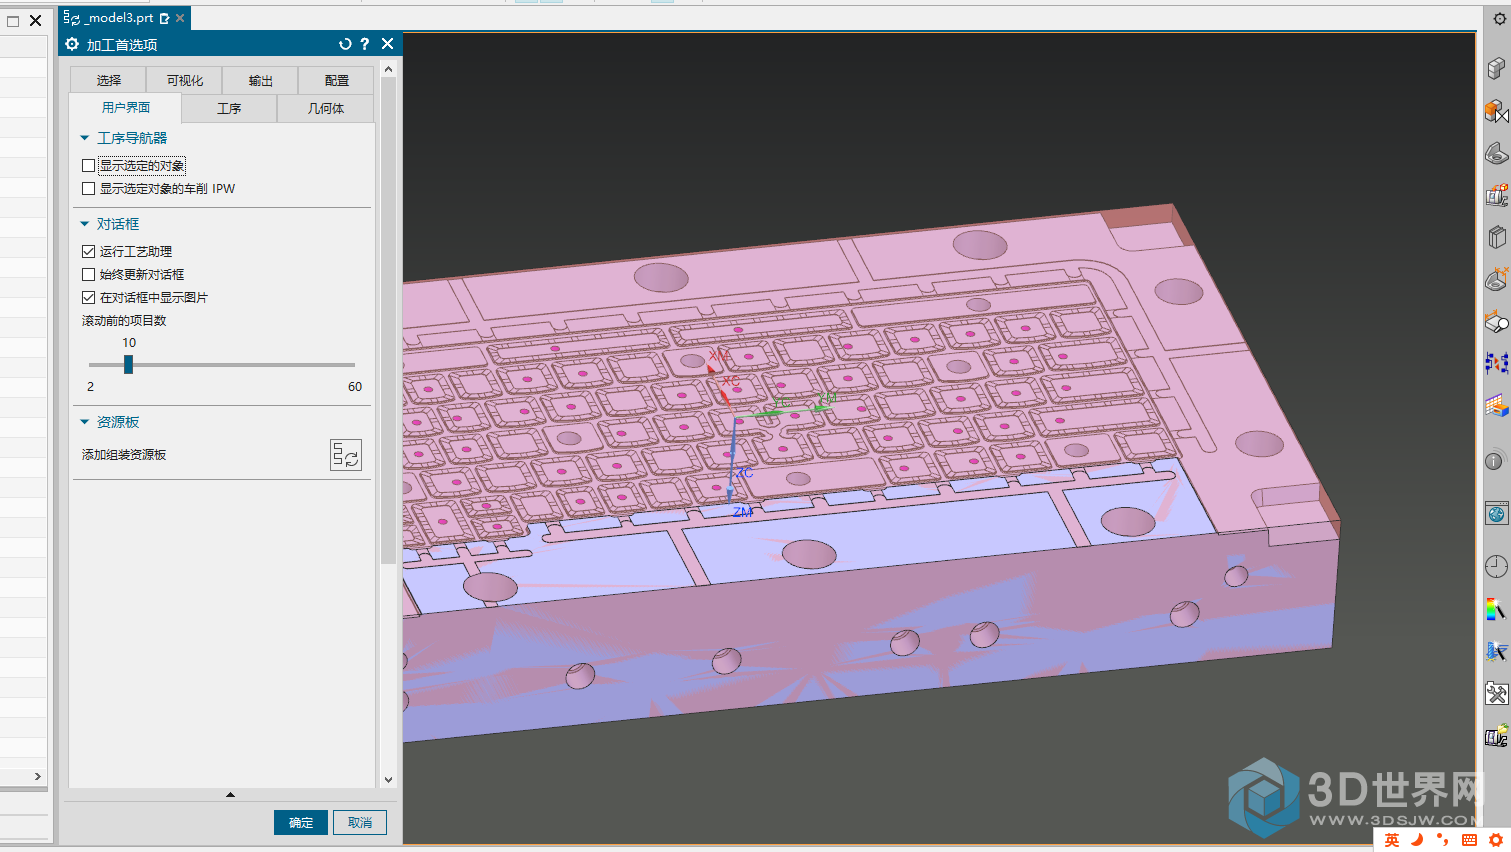Click the IME moon icon in tray
The image size is (1511, 852).
(1417, 840)
